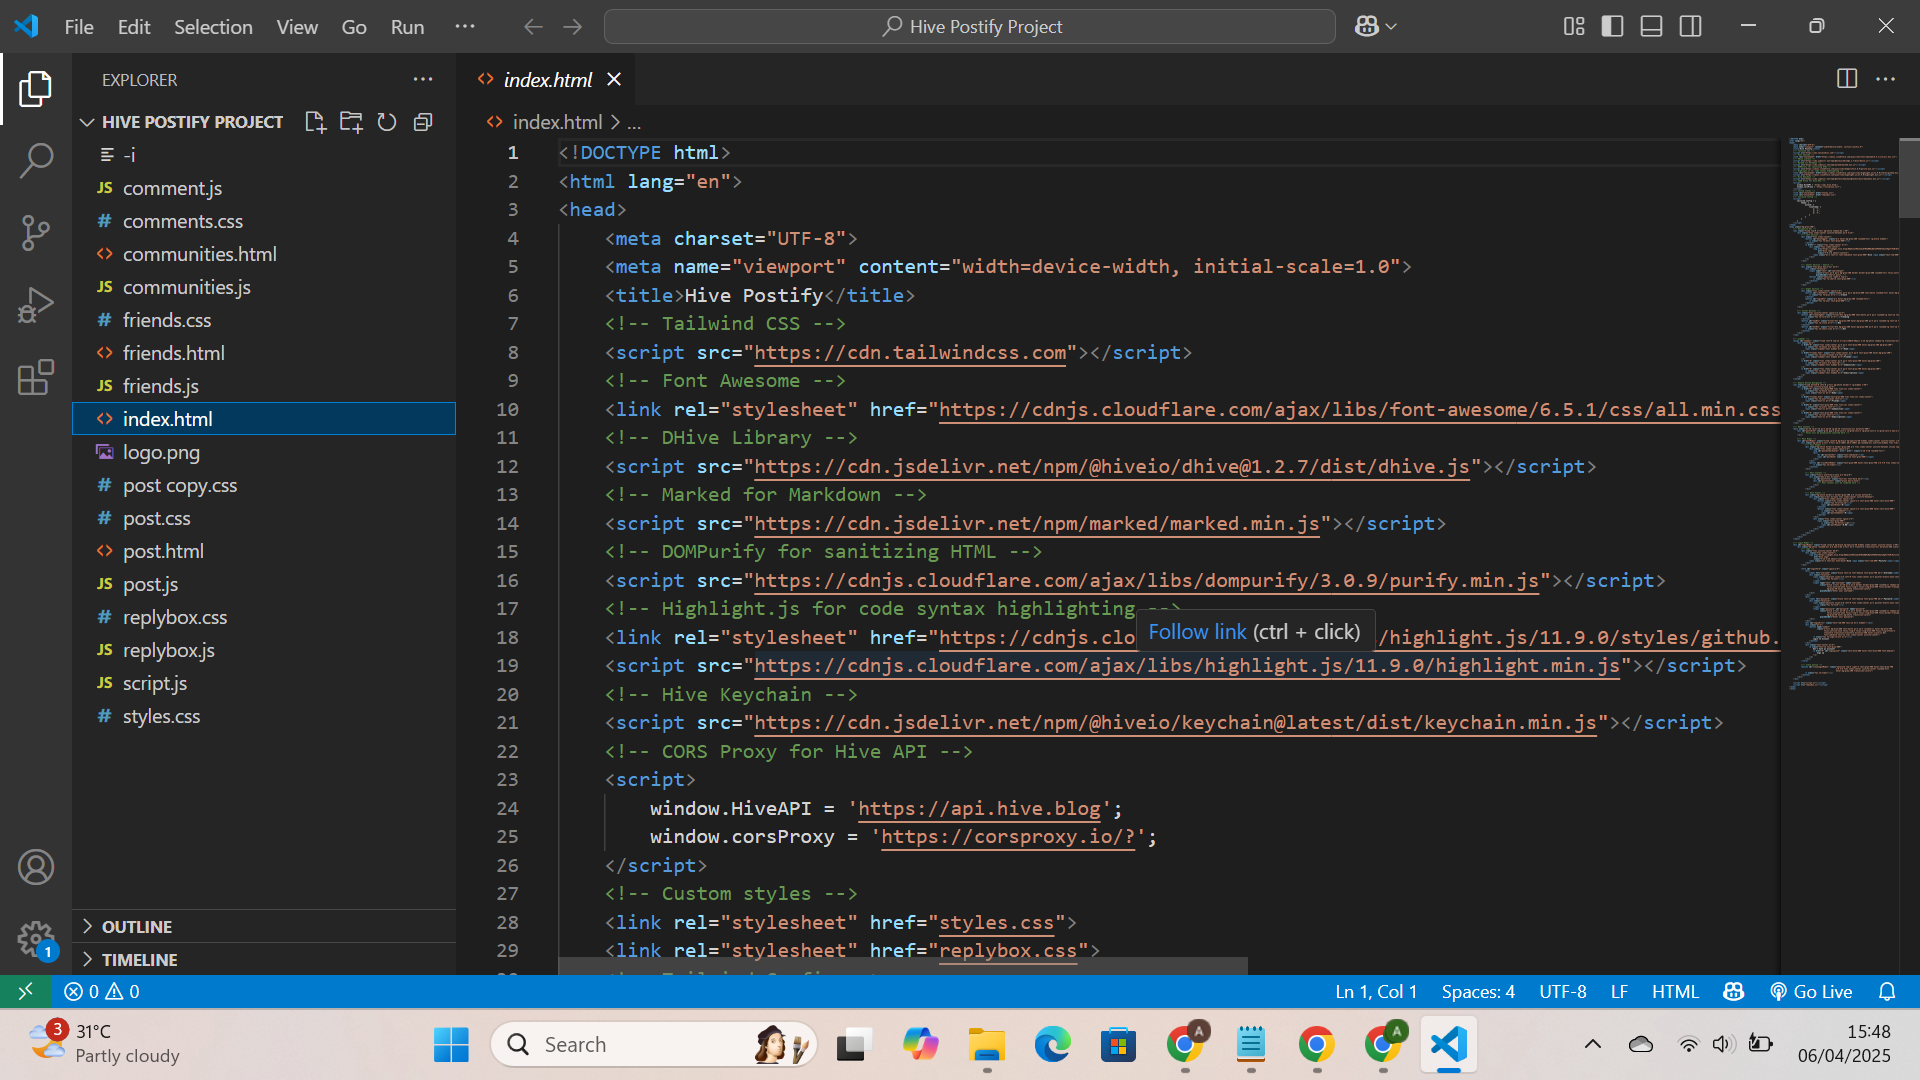This screenshot has height=1080, width=1920.
Task: Close the index.html editor tab
Action: click(614, 79)
